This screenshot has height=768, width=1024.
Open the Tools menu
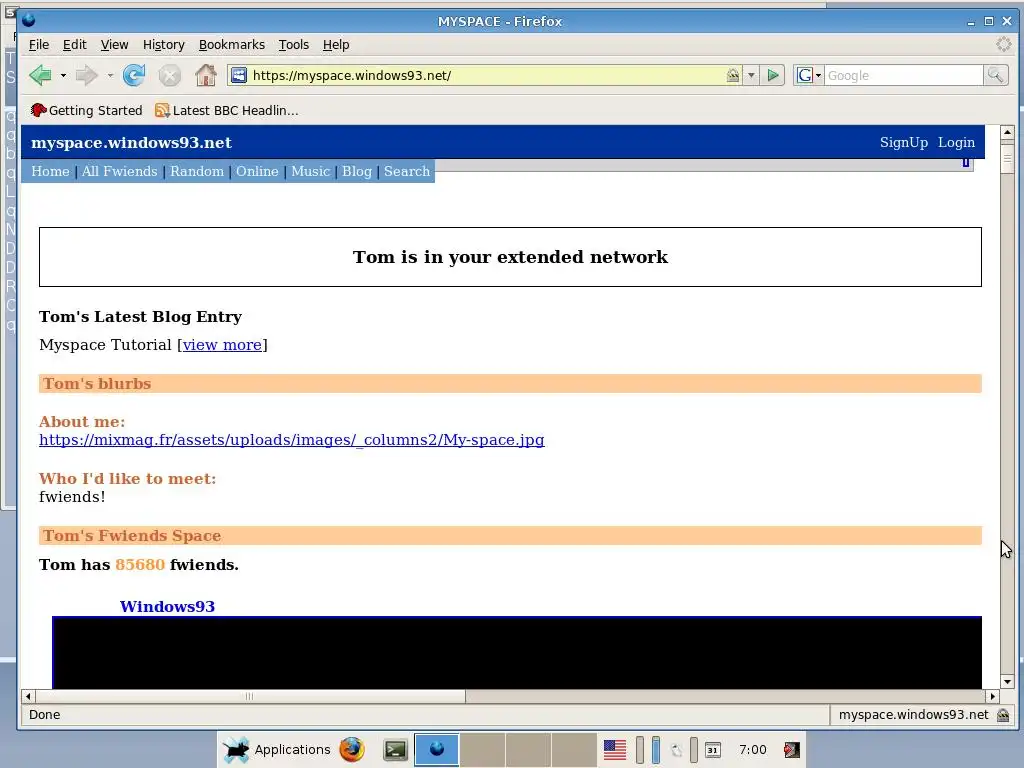click(293, 44)
